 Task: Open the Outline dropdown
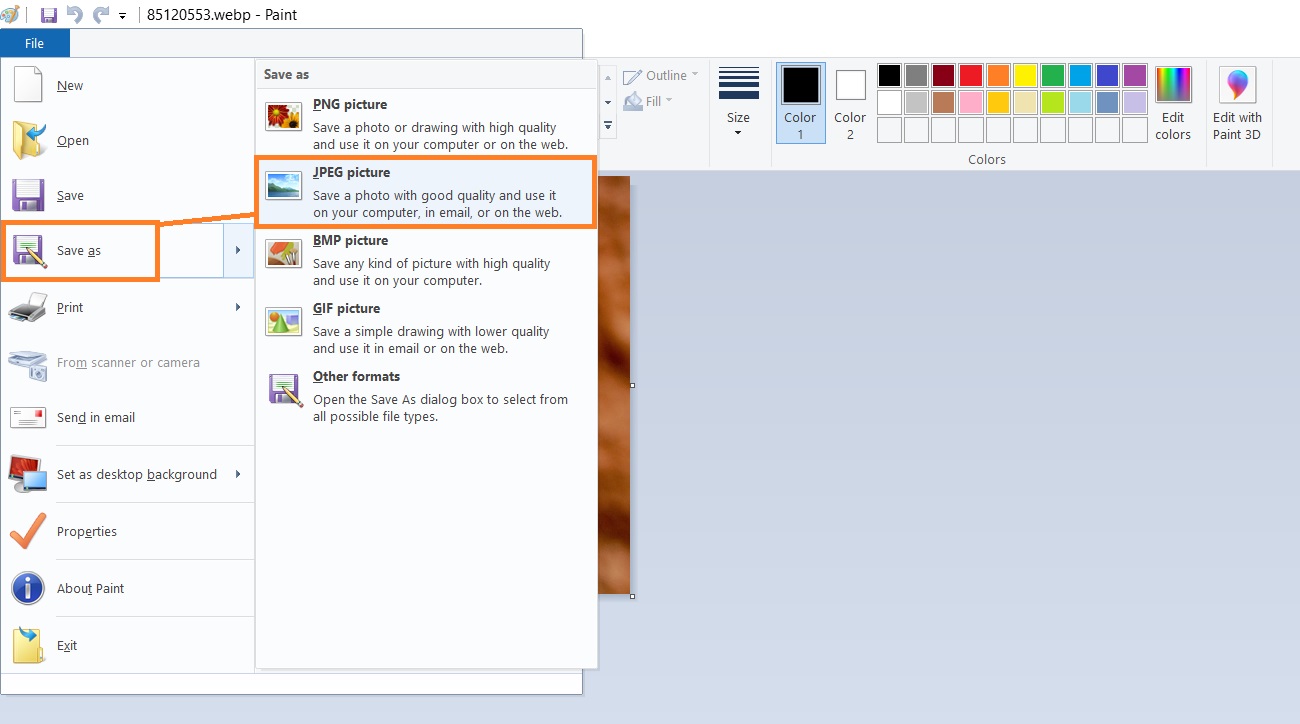pos(661,75)
